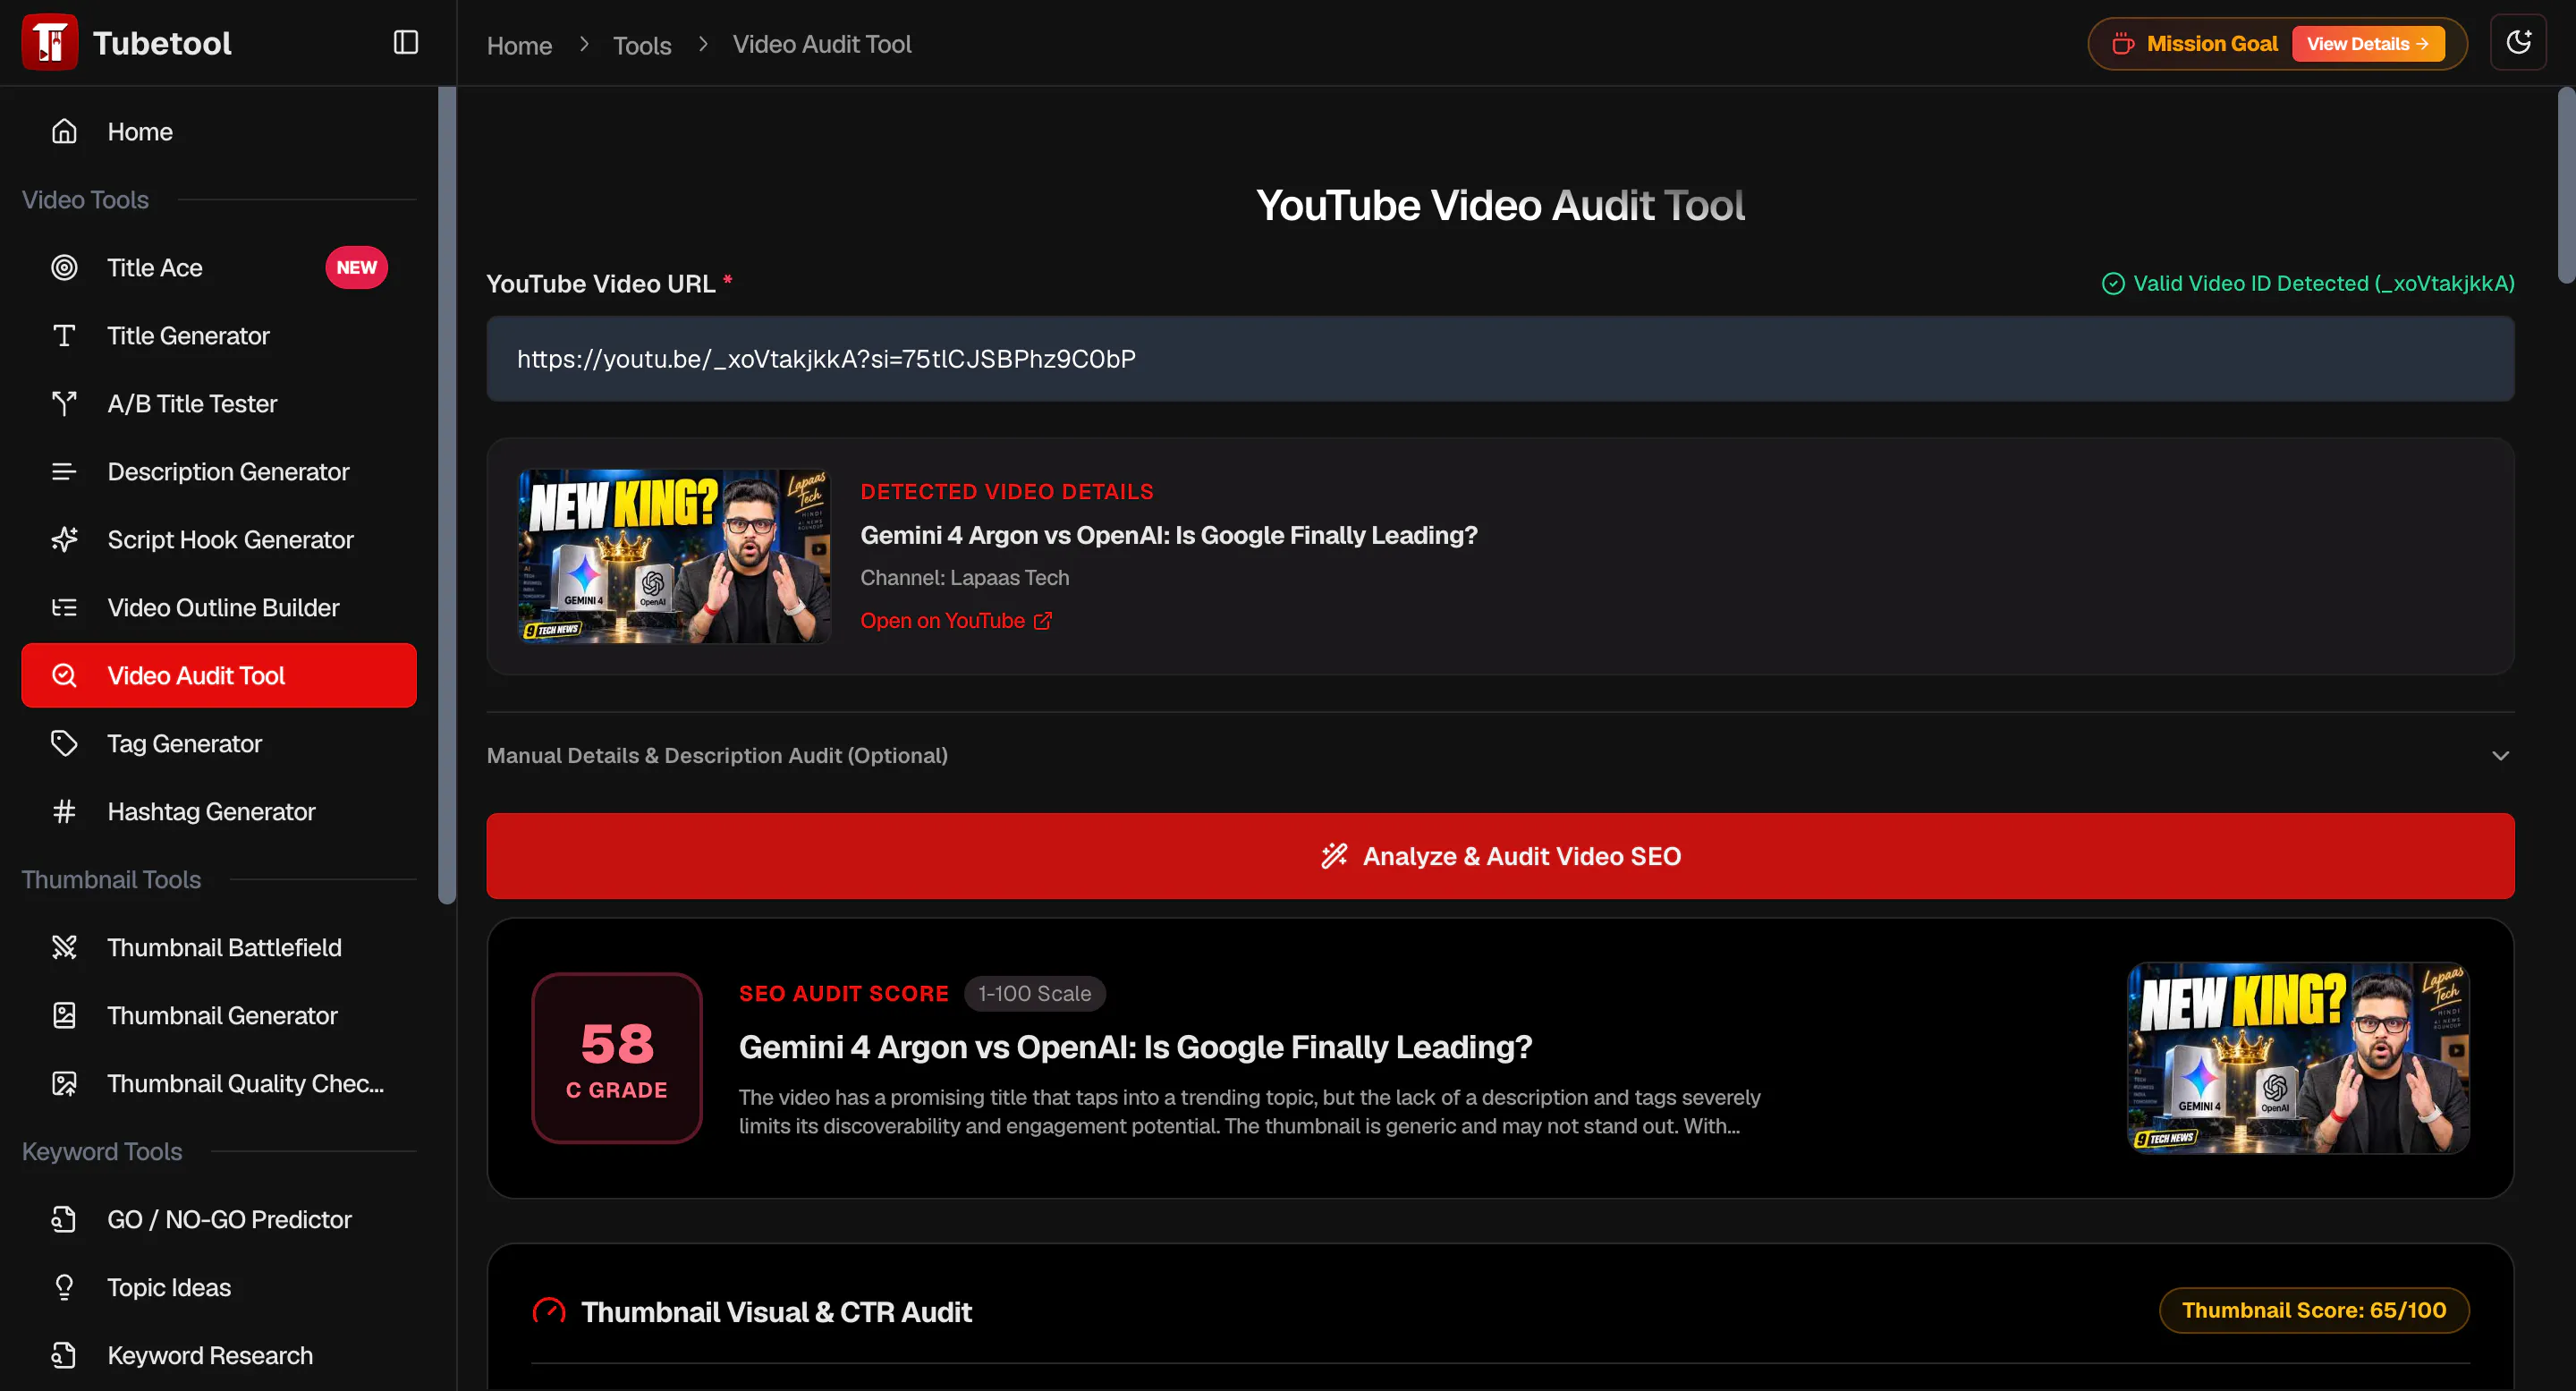Open the Title Generator T icon

click(x=64, y=336)
